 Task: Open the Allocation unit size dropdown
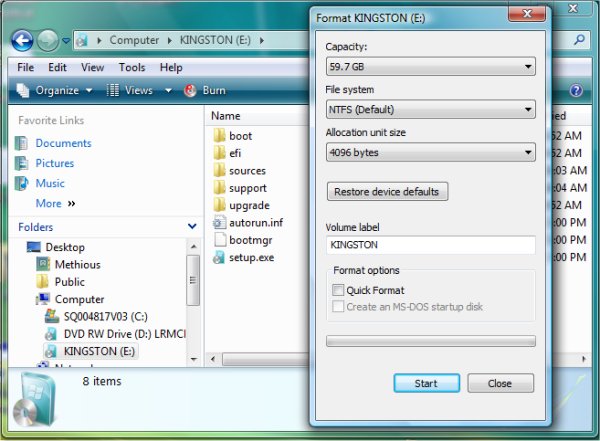click(430, 152)
